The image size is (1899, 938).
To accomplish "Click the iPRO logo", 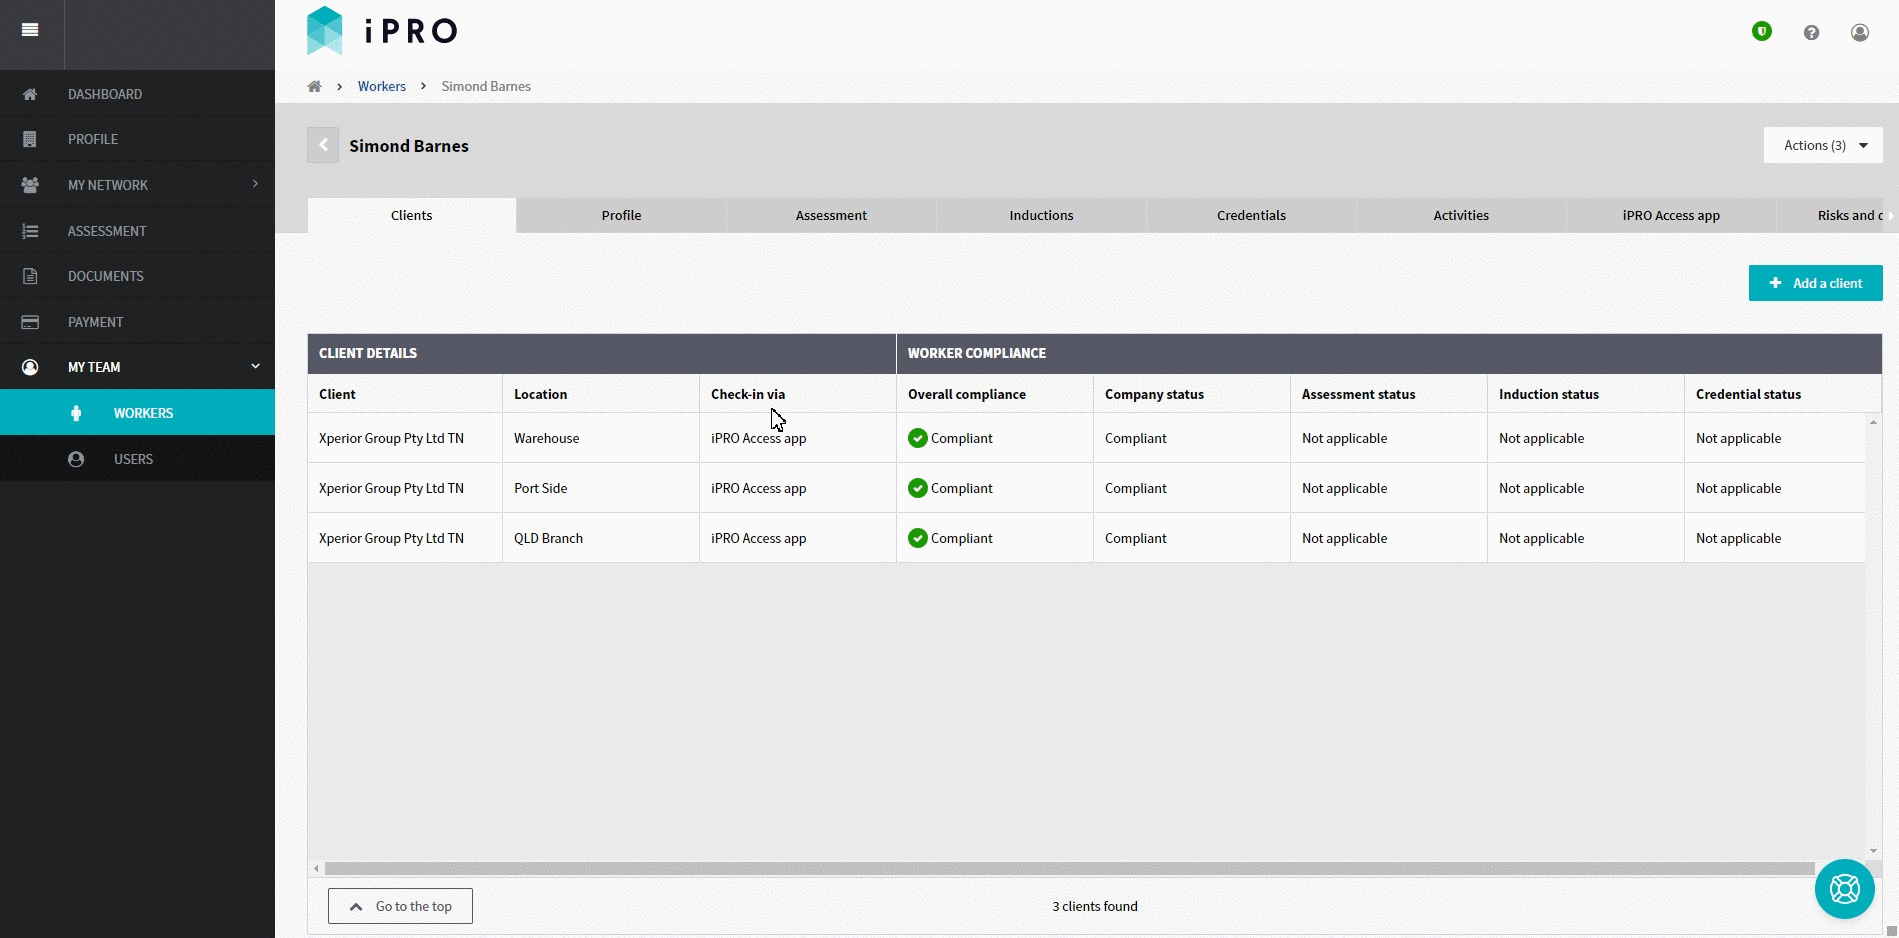I will pyautogui.click(x=382, y=31).
